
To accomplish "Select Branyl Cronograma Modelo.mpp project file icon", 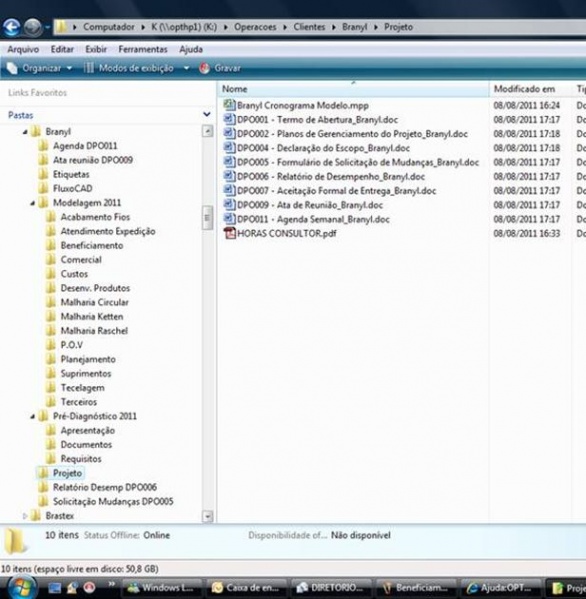I will pos(229,105).
